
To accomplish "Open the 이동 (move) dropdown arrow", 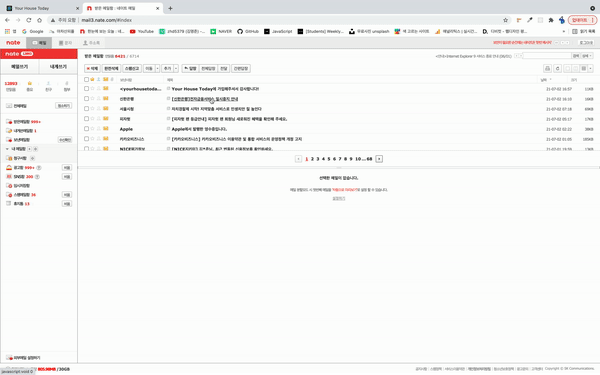I will tap(157, 68).
